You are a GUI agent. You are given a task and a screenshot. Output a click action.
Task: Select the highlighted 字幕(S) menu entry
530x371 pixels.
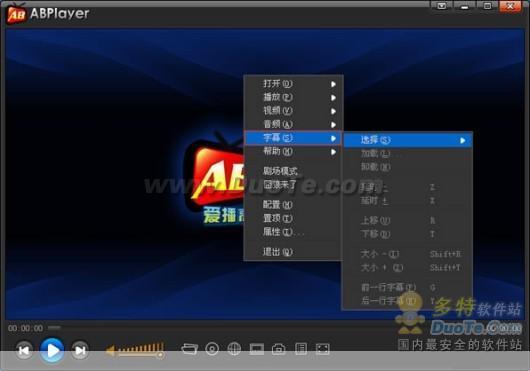[293, 138]
